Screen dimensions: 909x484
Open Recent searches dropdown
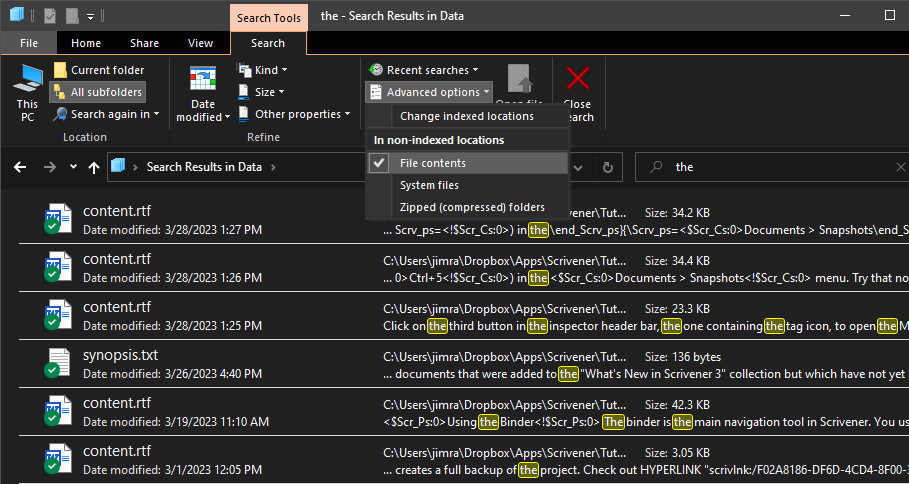[427, 70]
